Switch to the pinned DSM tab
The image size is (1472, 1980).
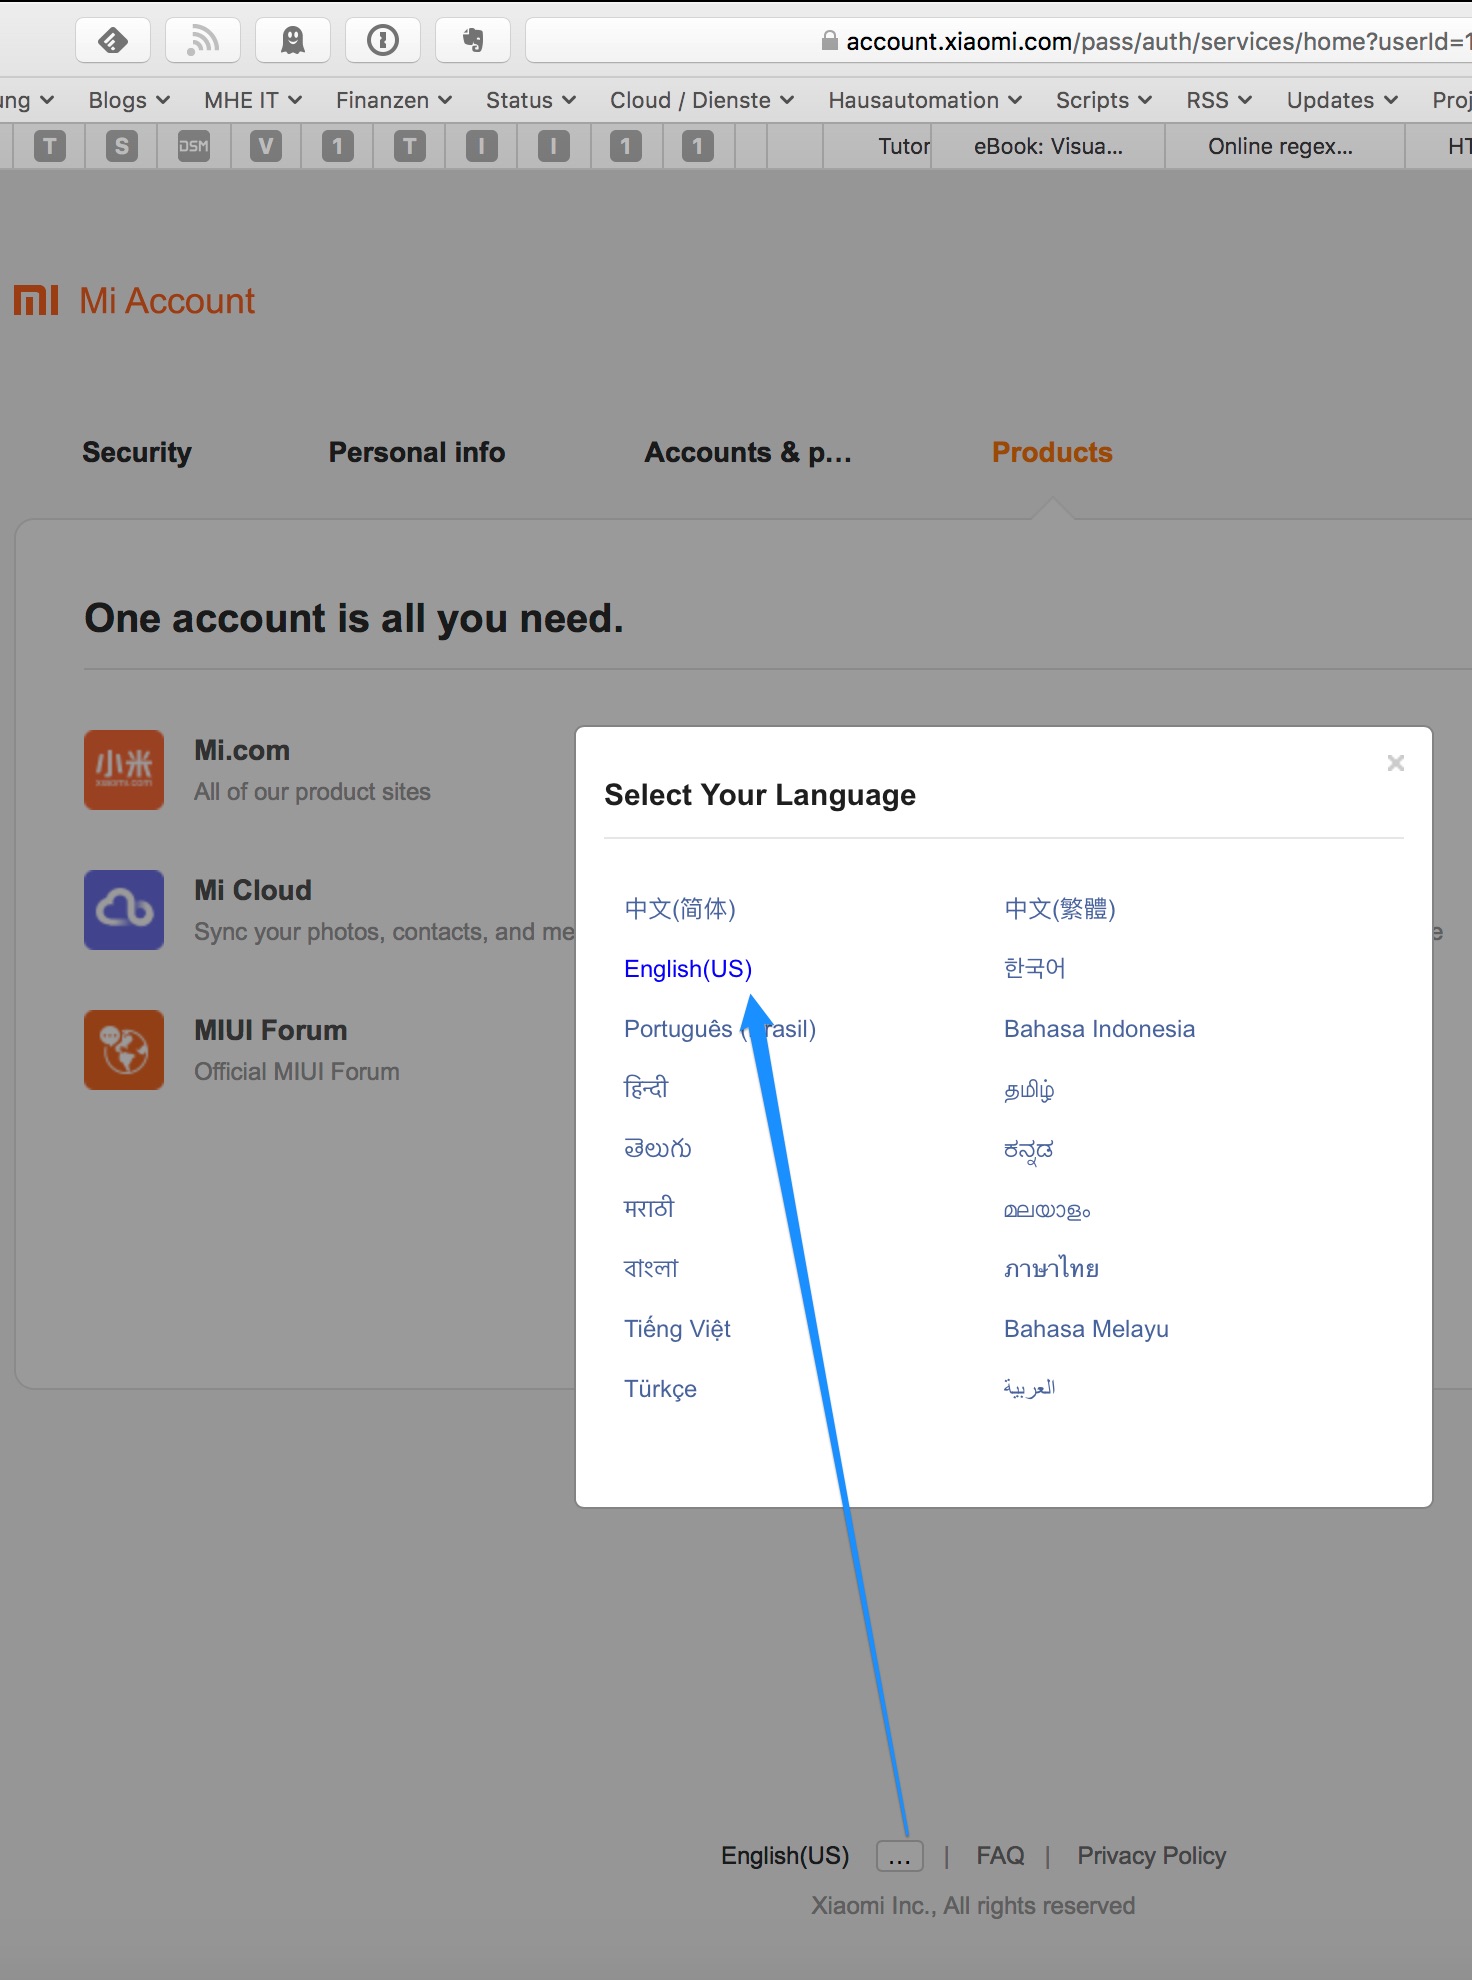(194, 146)
